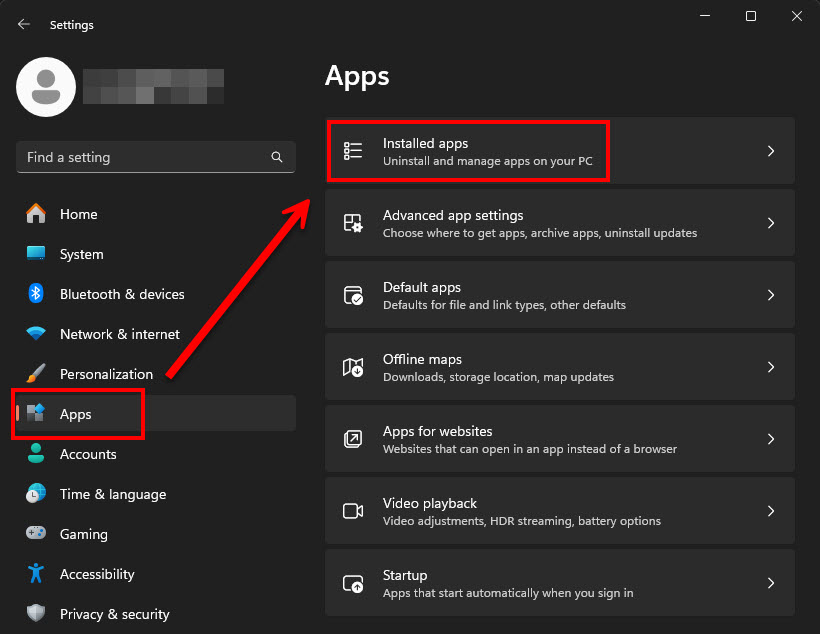The height and width of the screenshot is (634, 820).
Task: Close the Settings window
Action: pos(796,16)
